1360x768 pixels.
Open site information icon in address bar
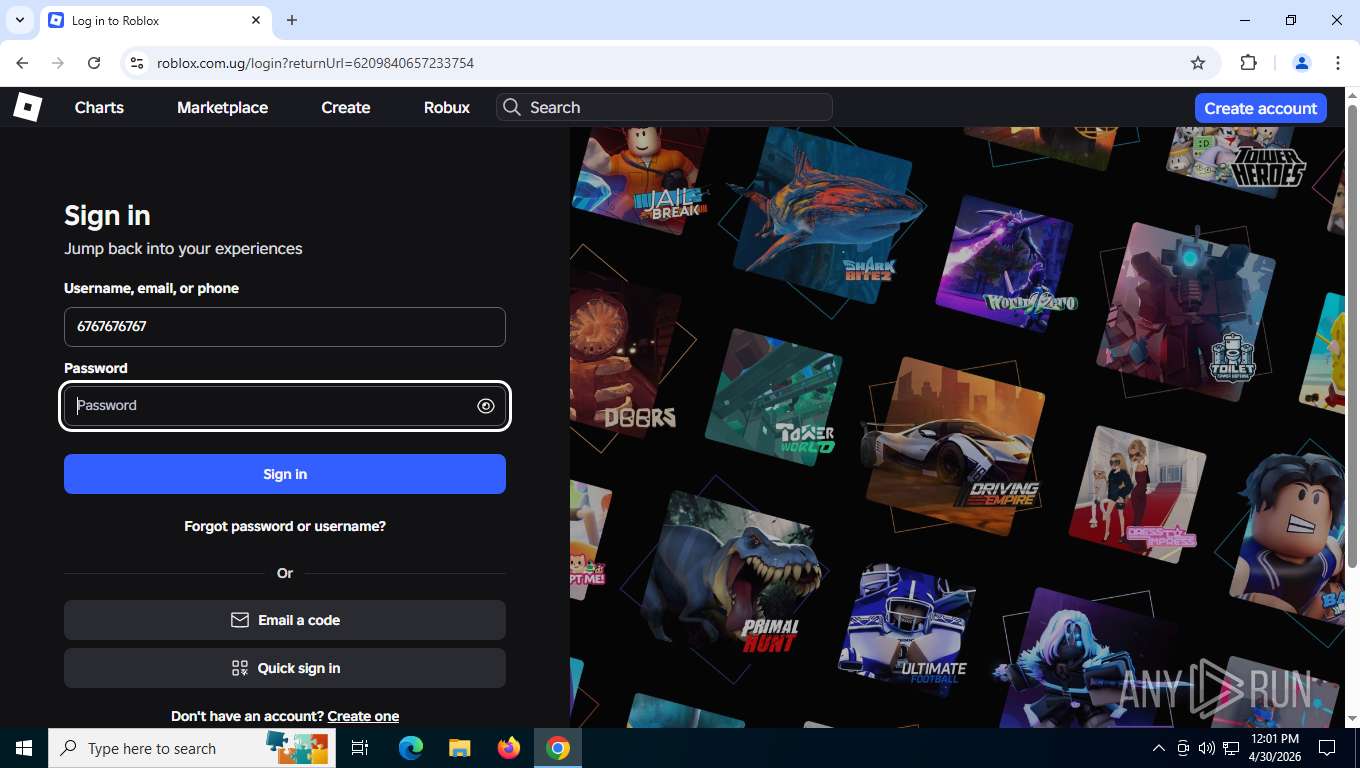tap(138, 63)
